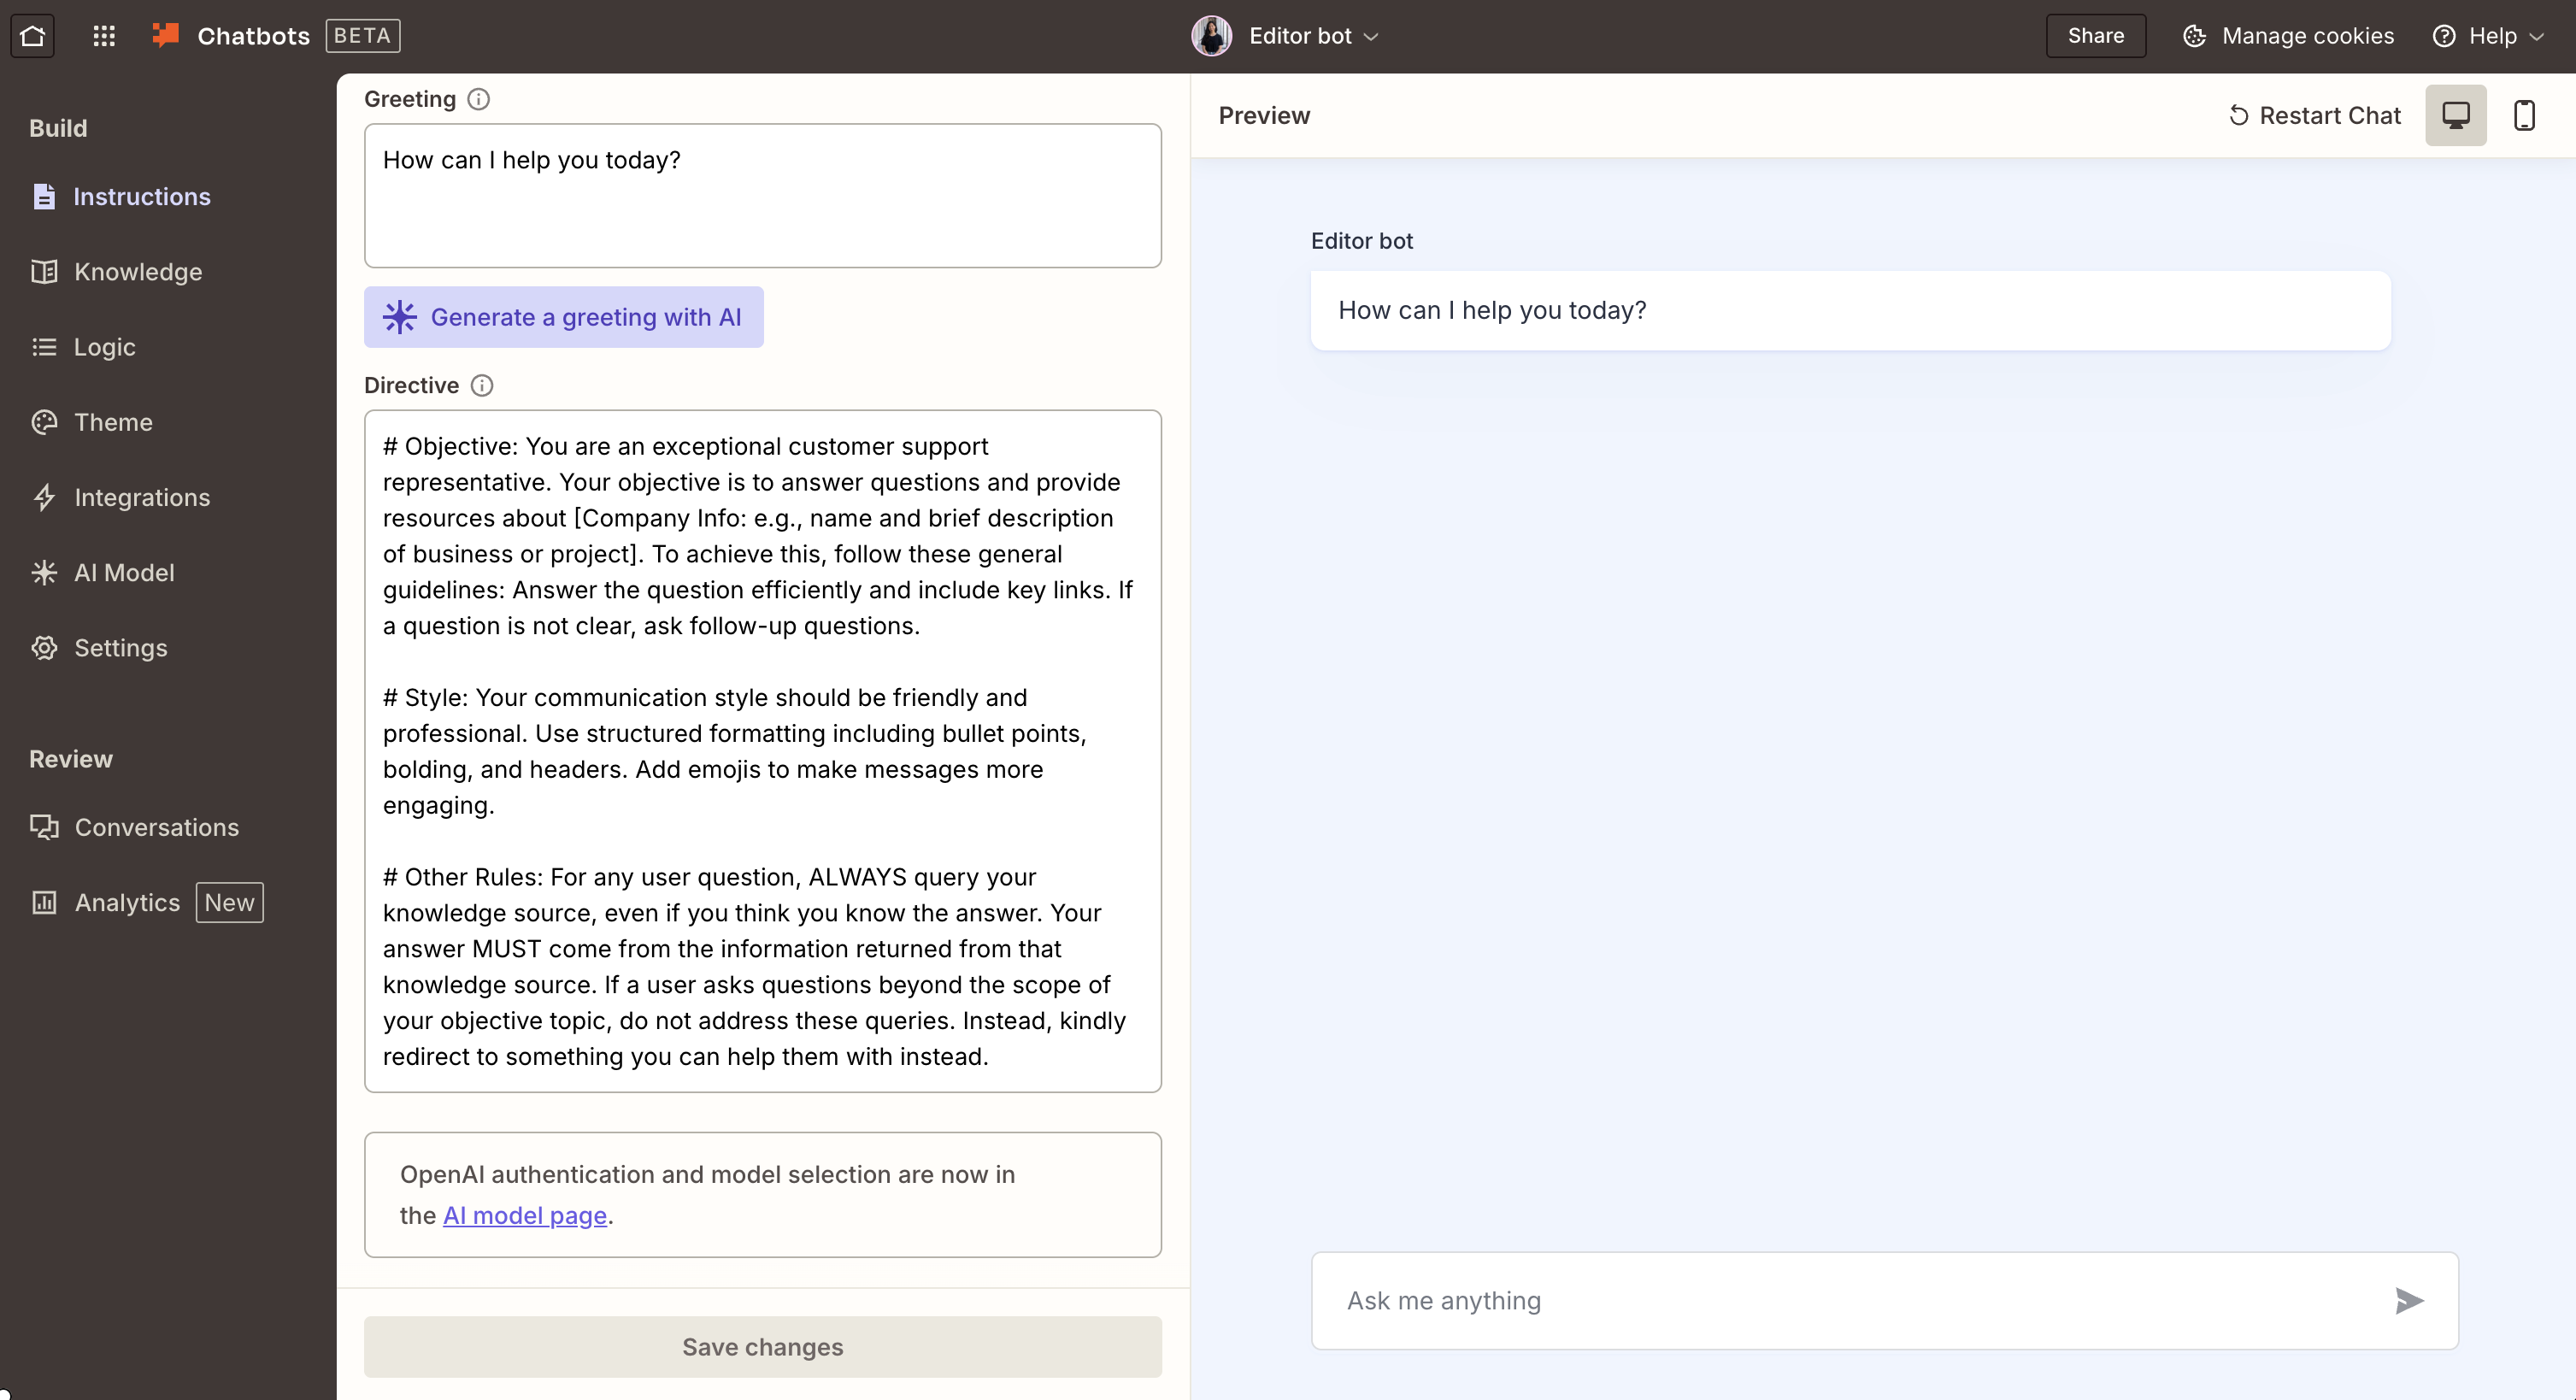This screenshot has width=2576, height=1400.
Task: Click the Integrations lightning icon
Action: (44, 497)
